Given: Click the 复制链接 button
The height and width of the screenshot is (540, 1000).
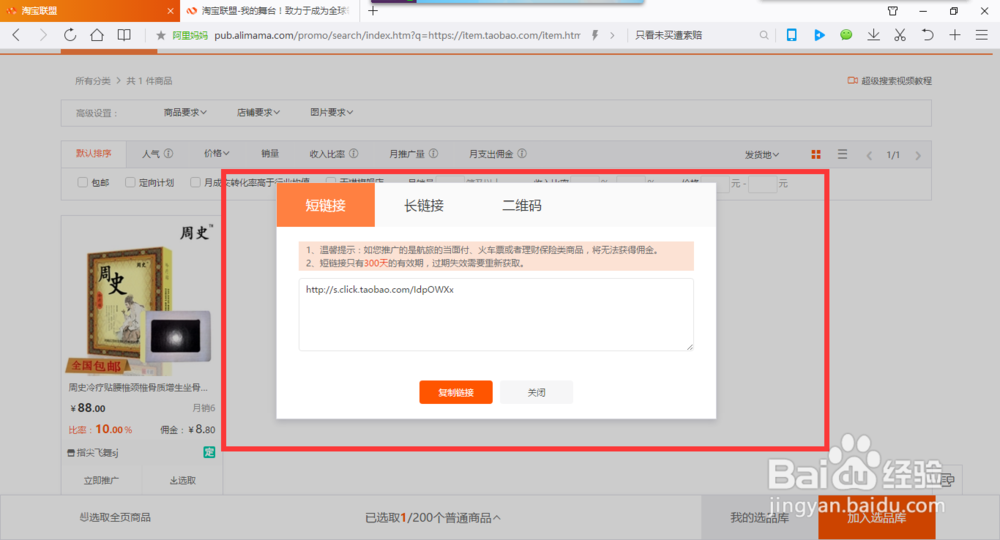Looking at the screenshot, I should tap(456, 392).
